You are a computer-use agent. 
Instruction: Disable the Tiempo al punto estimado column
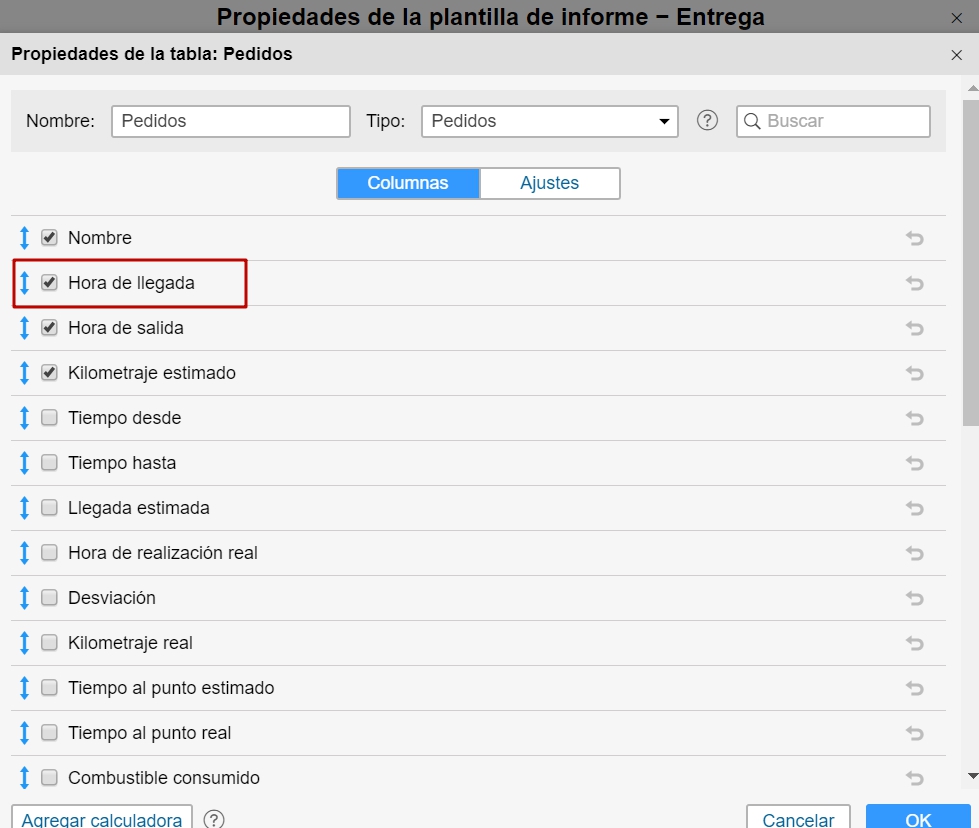coord(48,688)
